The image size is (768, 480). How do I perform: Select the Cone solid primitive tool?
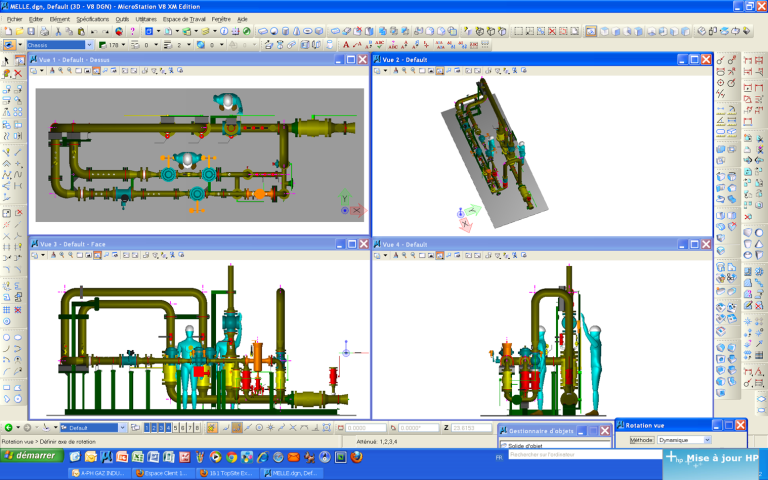[x=297, y=31]
